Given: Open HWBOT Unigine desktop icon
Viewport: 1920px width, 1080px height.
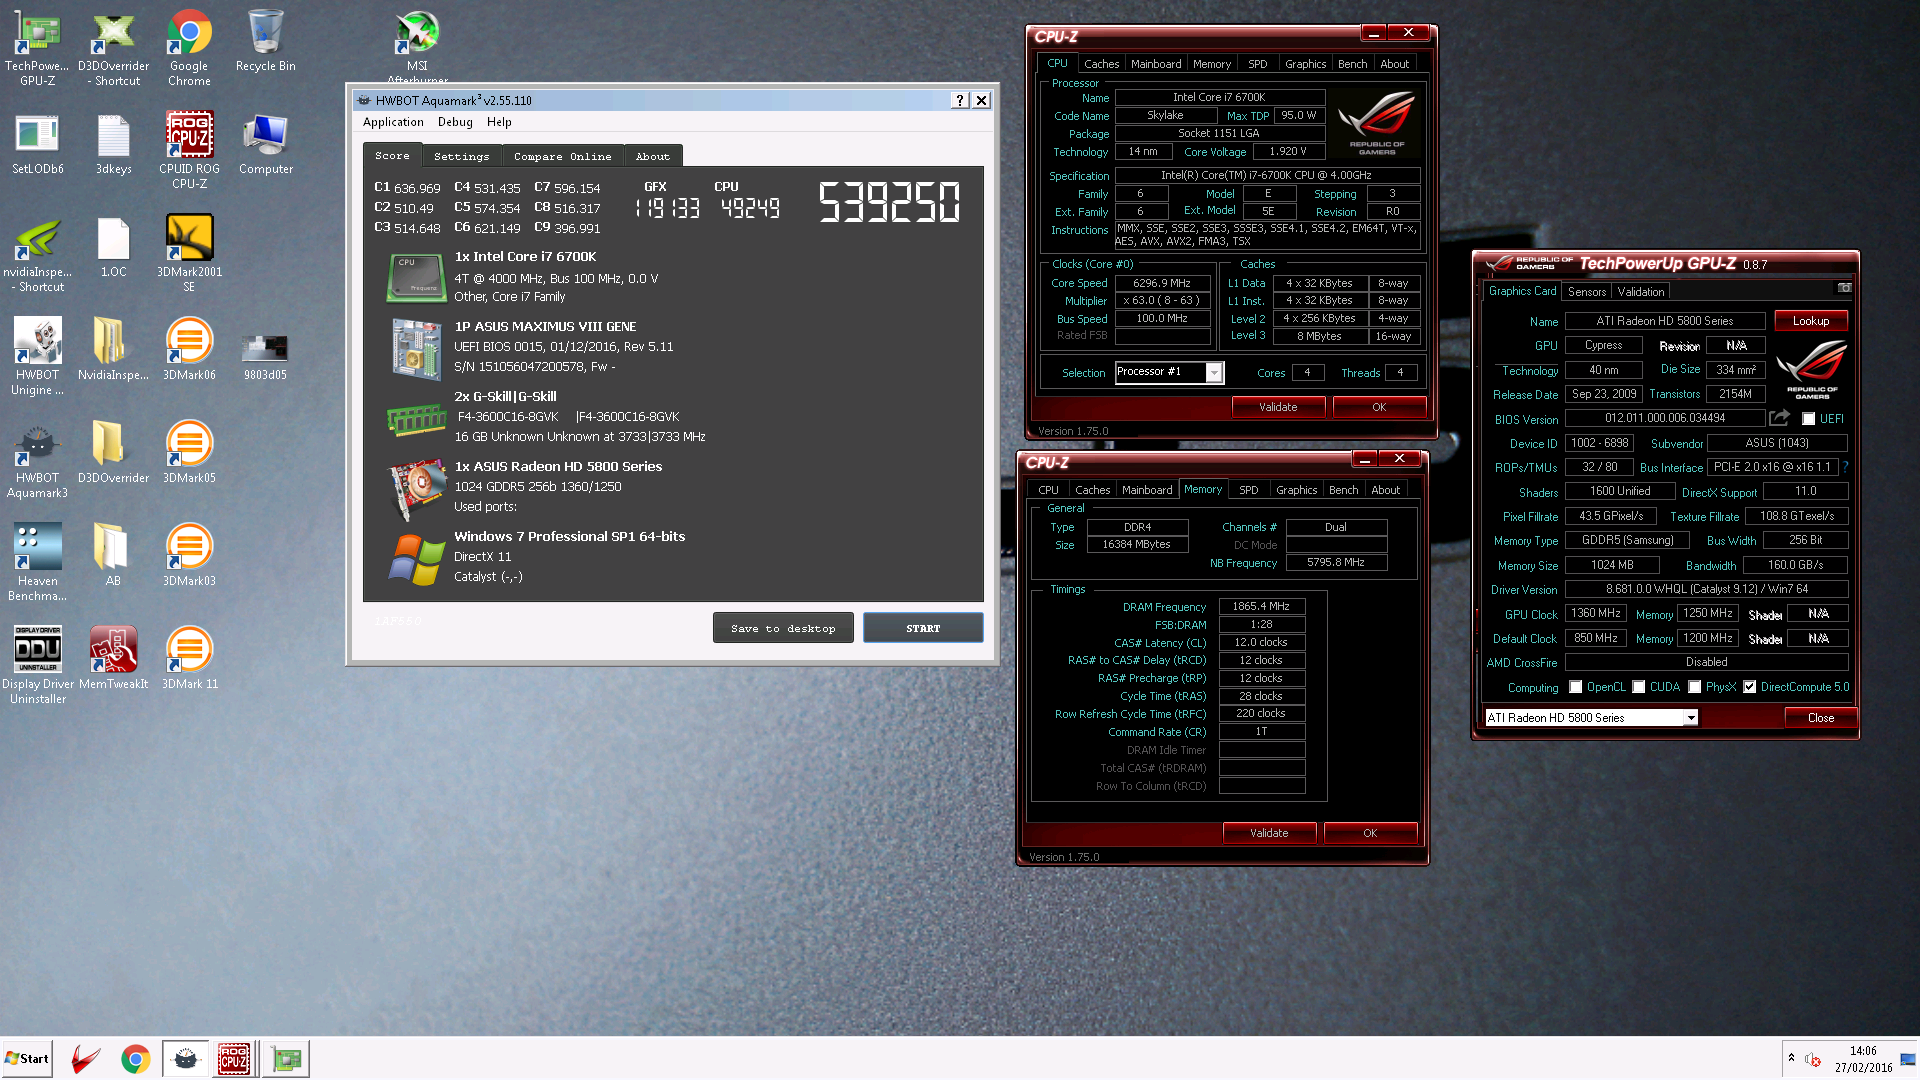Looking at the screenshot, I should click(x=37, y=357).
